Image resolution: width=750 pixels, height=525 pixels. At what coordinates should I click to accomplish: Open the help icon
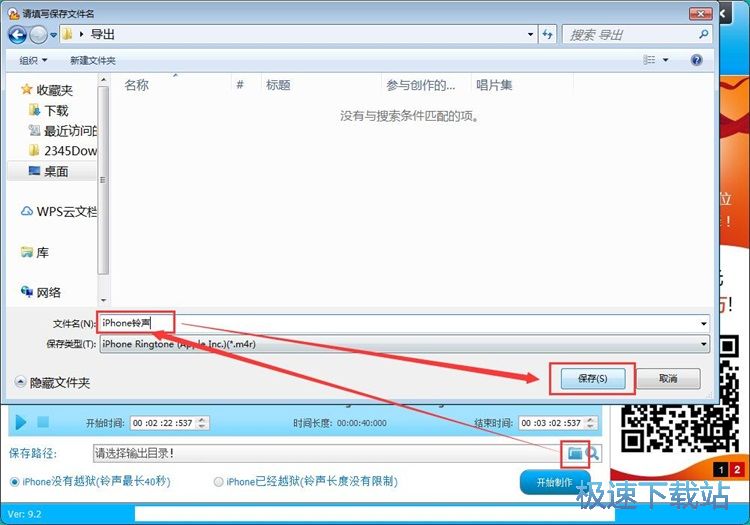click(x=696, y=60)
